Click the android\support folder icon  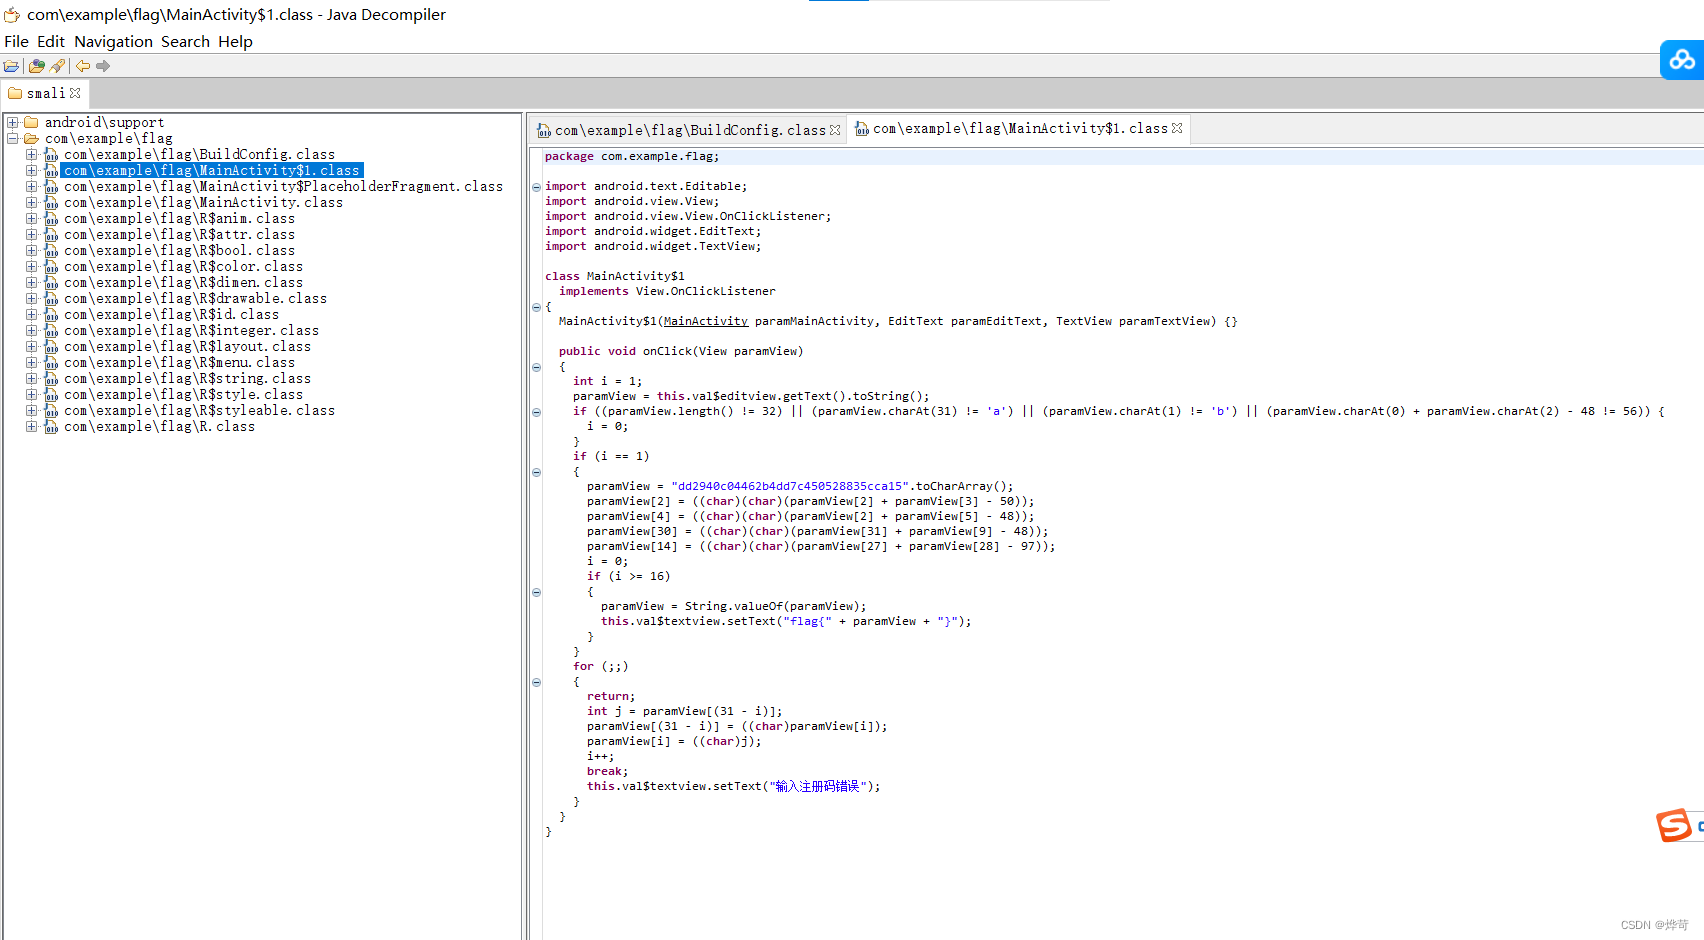coord(31,122)
